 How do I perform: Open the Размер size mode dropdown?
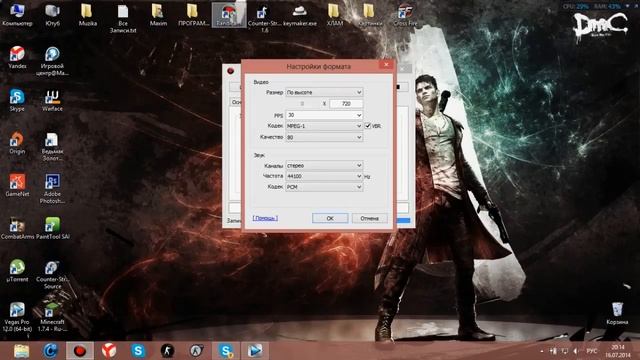[324, 92]
